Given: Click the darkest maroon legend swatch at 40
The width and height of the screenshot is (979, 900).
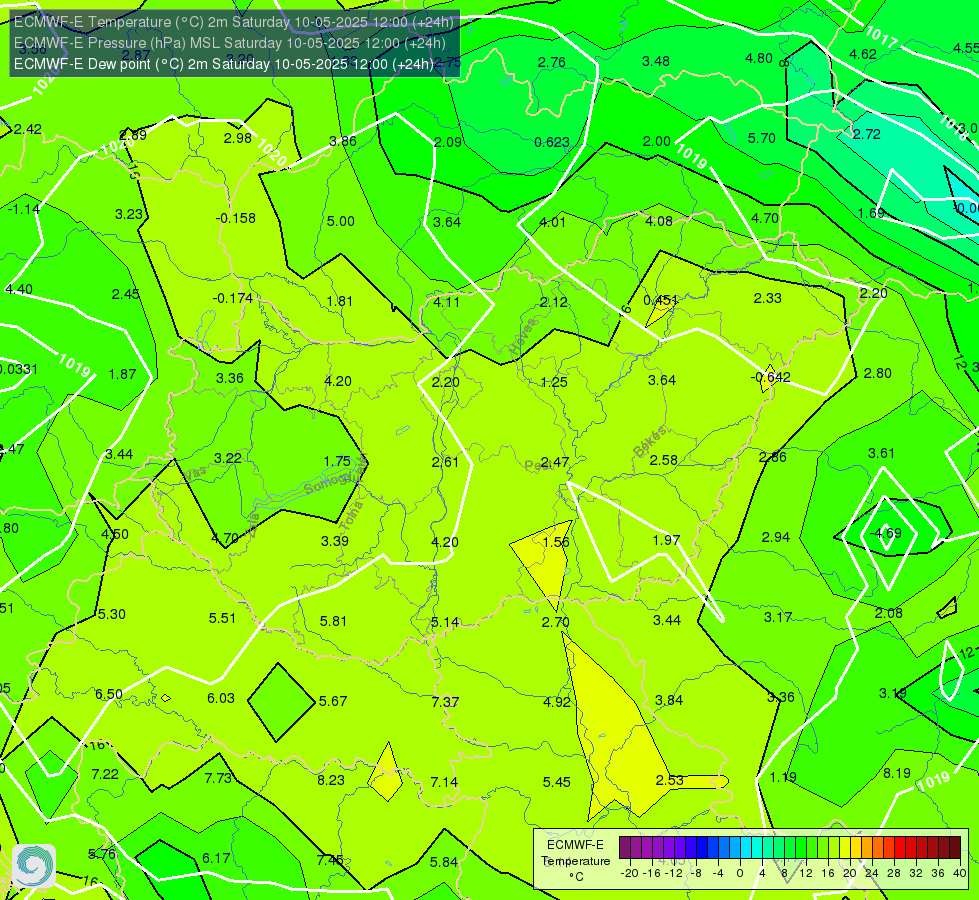Looking at the screenshot, I should tap(955, 848).
